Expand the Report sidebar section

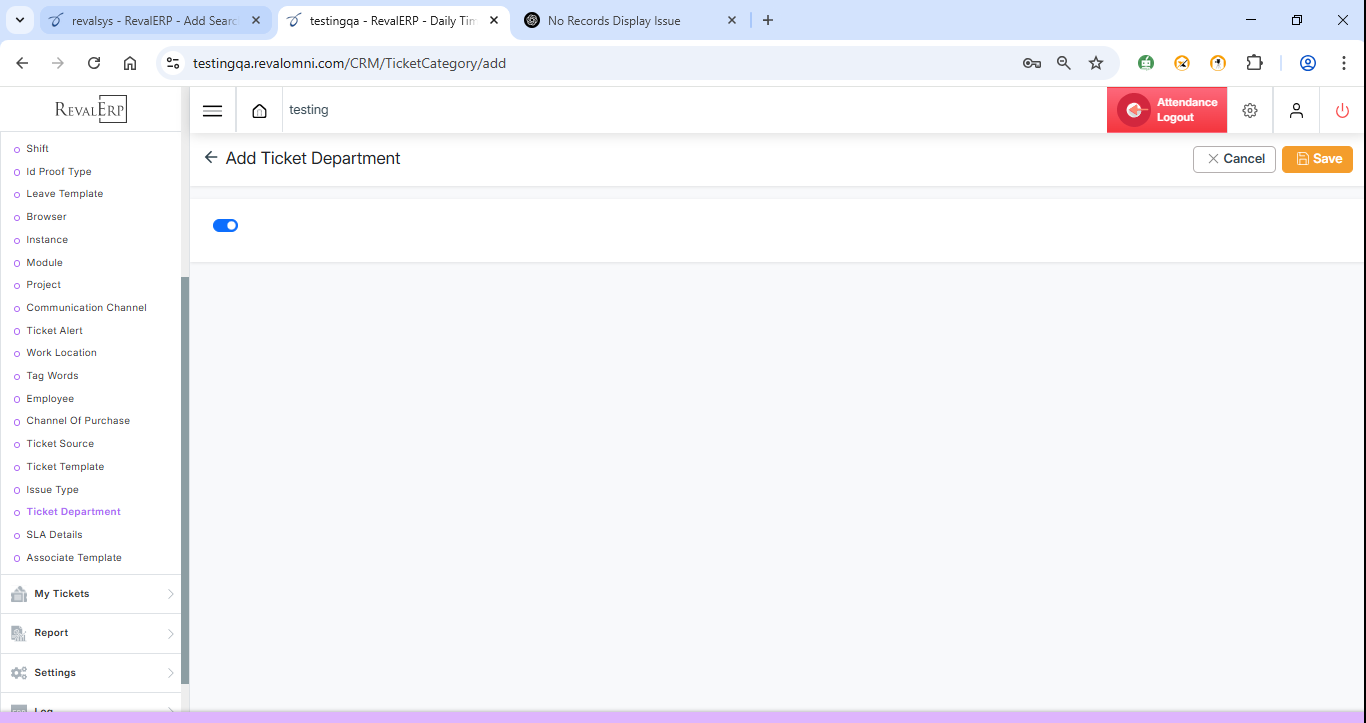[x=90, y=633]
